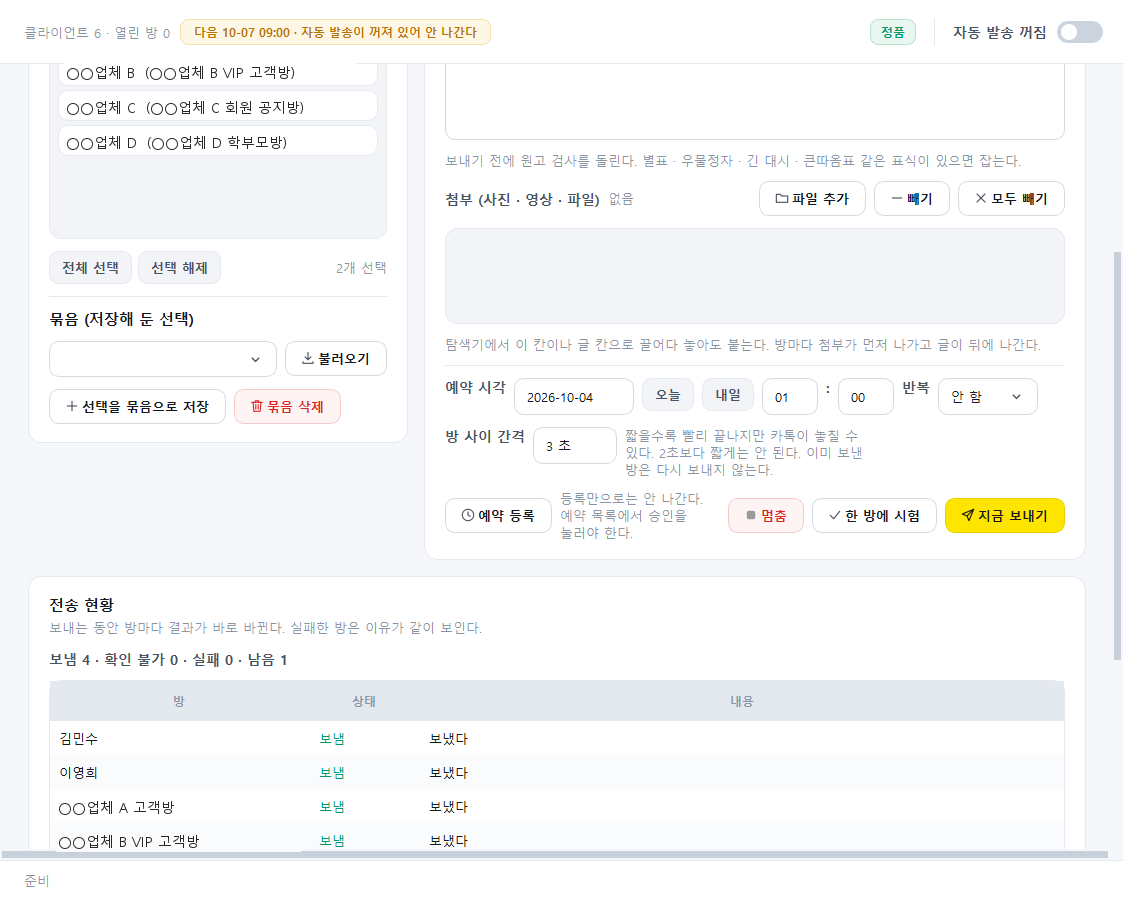Click the 전송 현황 heading

pyautogui.click(x=82, y=605)
